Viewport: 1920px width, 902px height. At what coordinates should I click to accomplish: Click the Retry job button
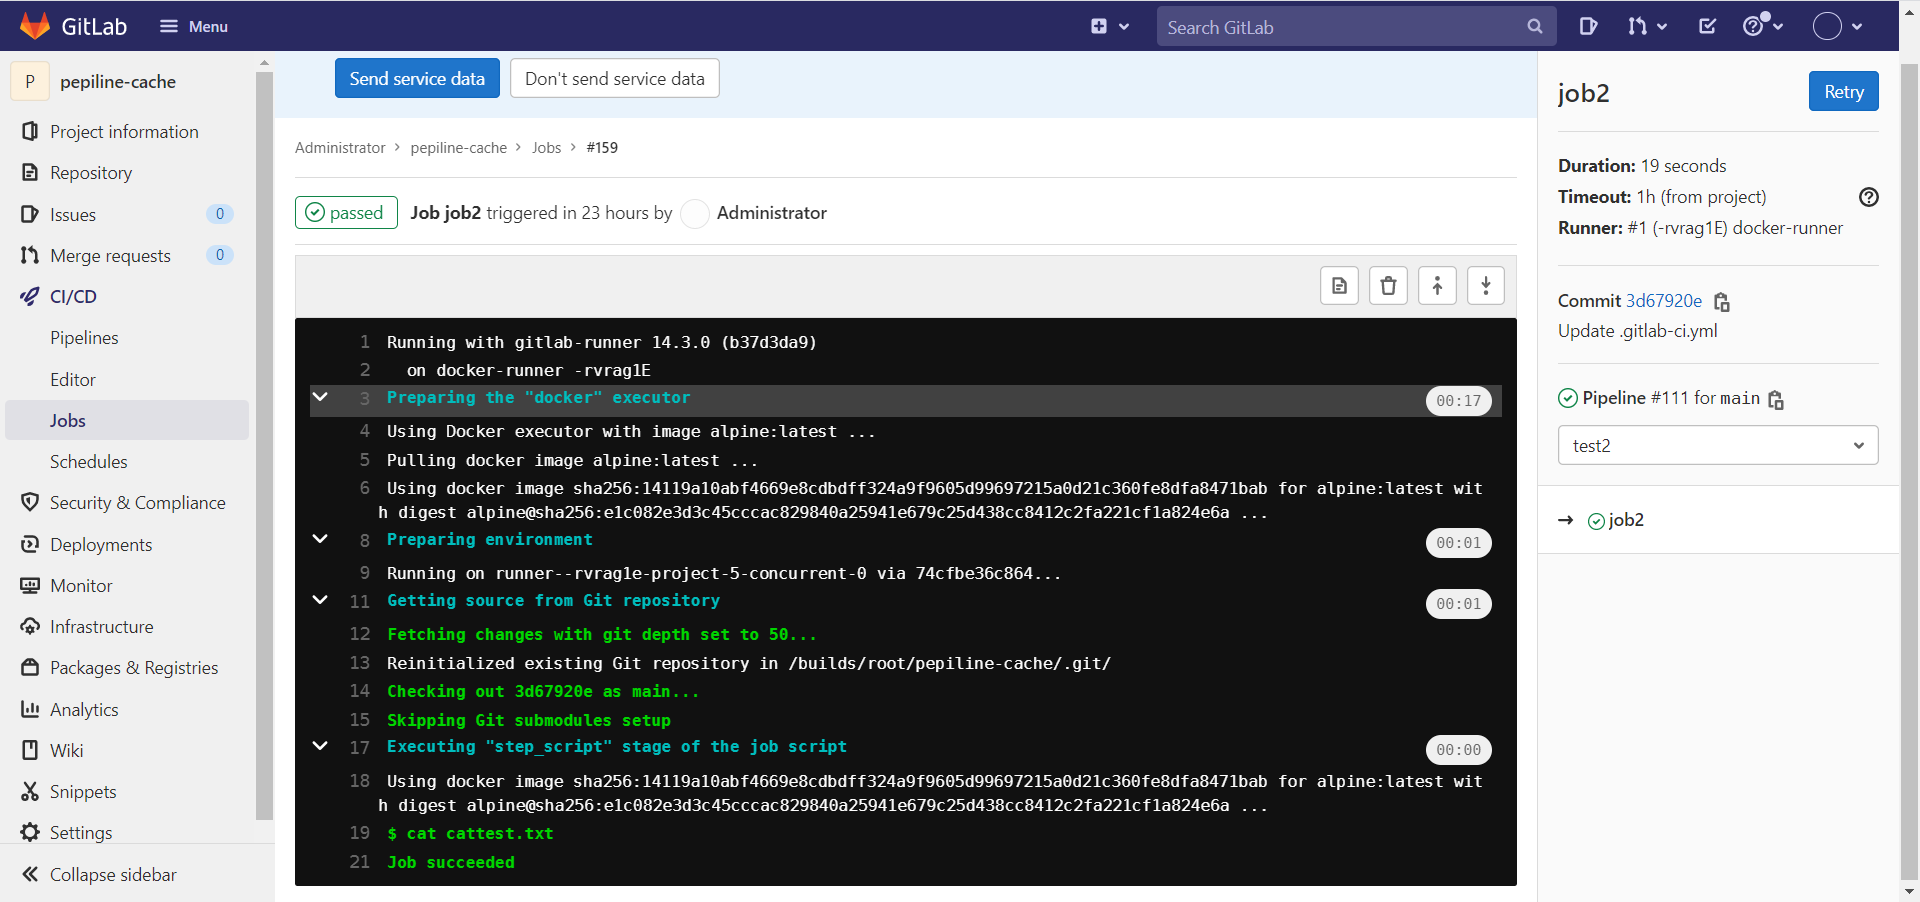[1843, 91]
